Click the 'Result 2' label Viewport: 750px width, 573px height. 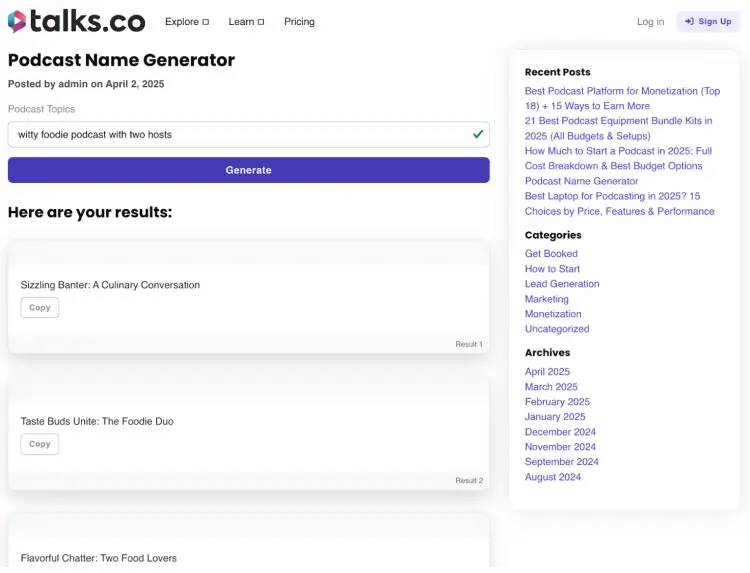point(469,480)
